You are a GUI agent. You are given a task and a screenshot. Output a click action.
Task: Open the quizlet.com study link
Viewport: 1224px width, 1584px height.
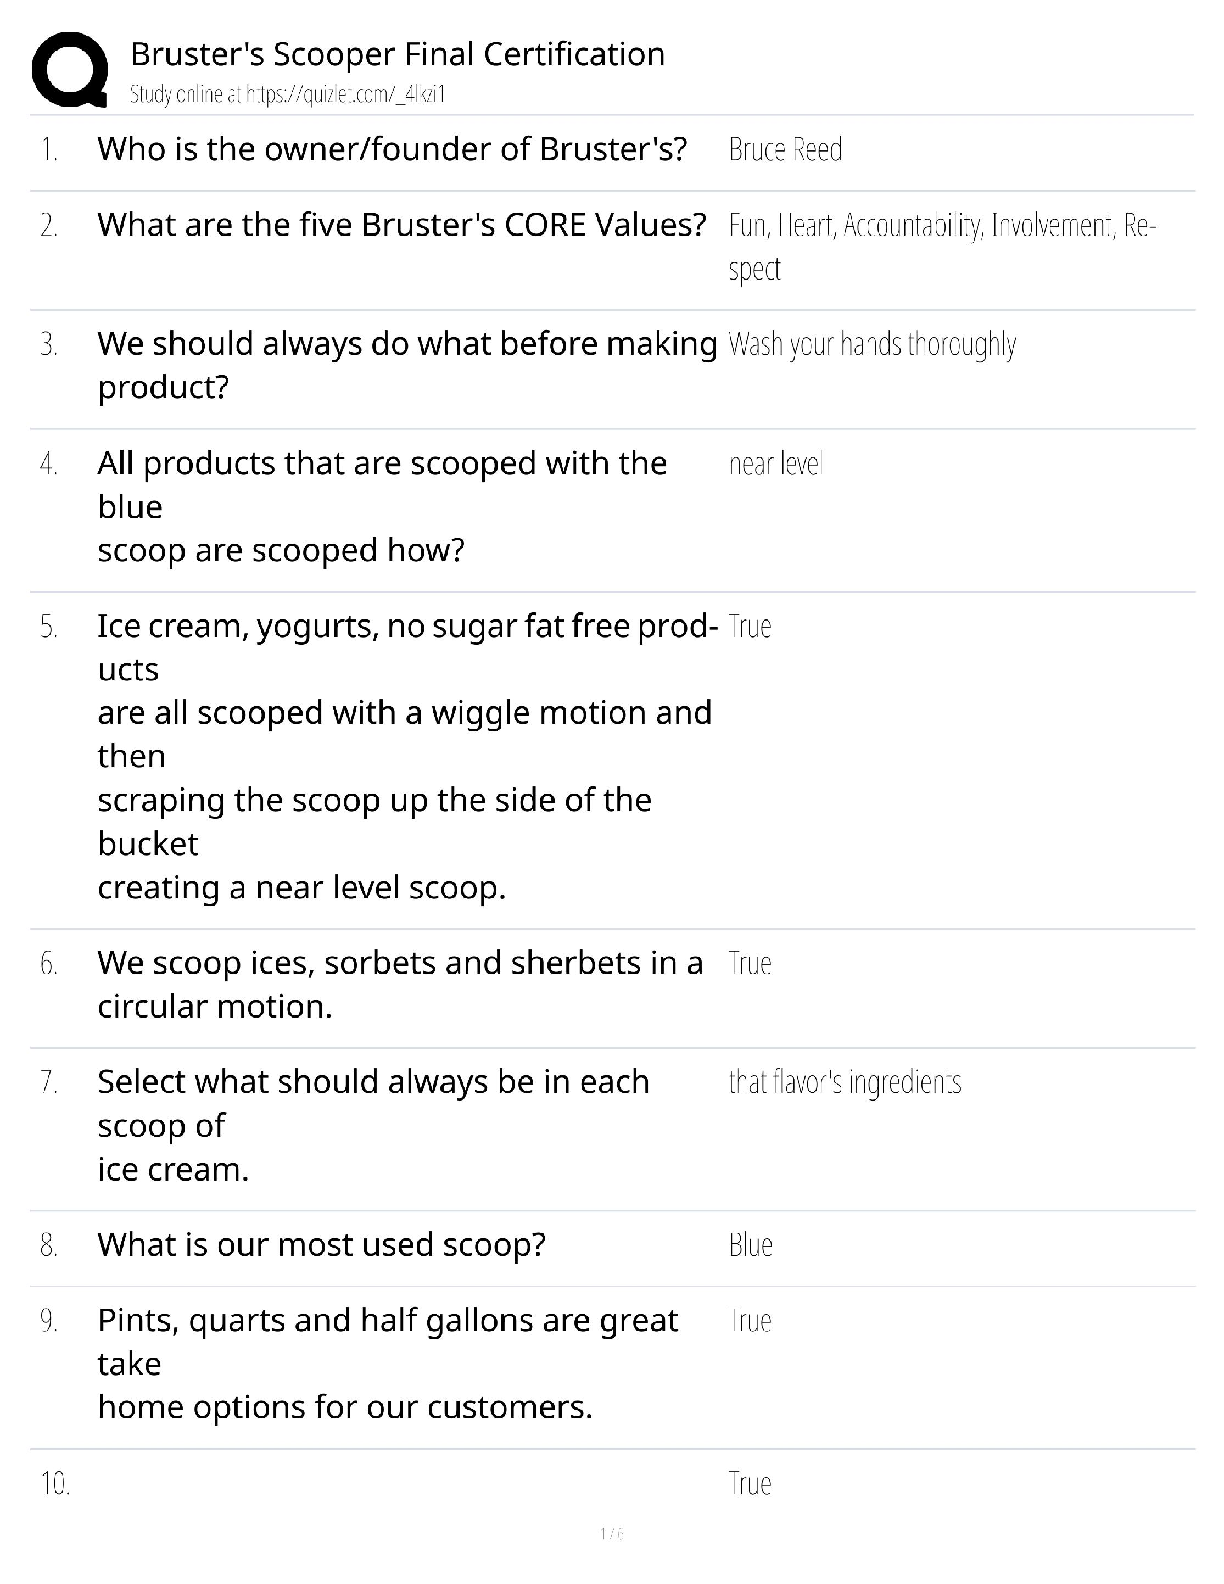pos(287,95)
